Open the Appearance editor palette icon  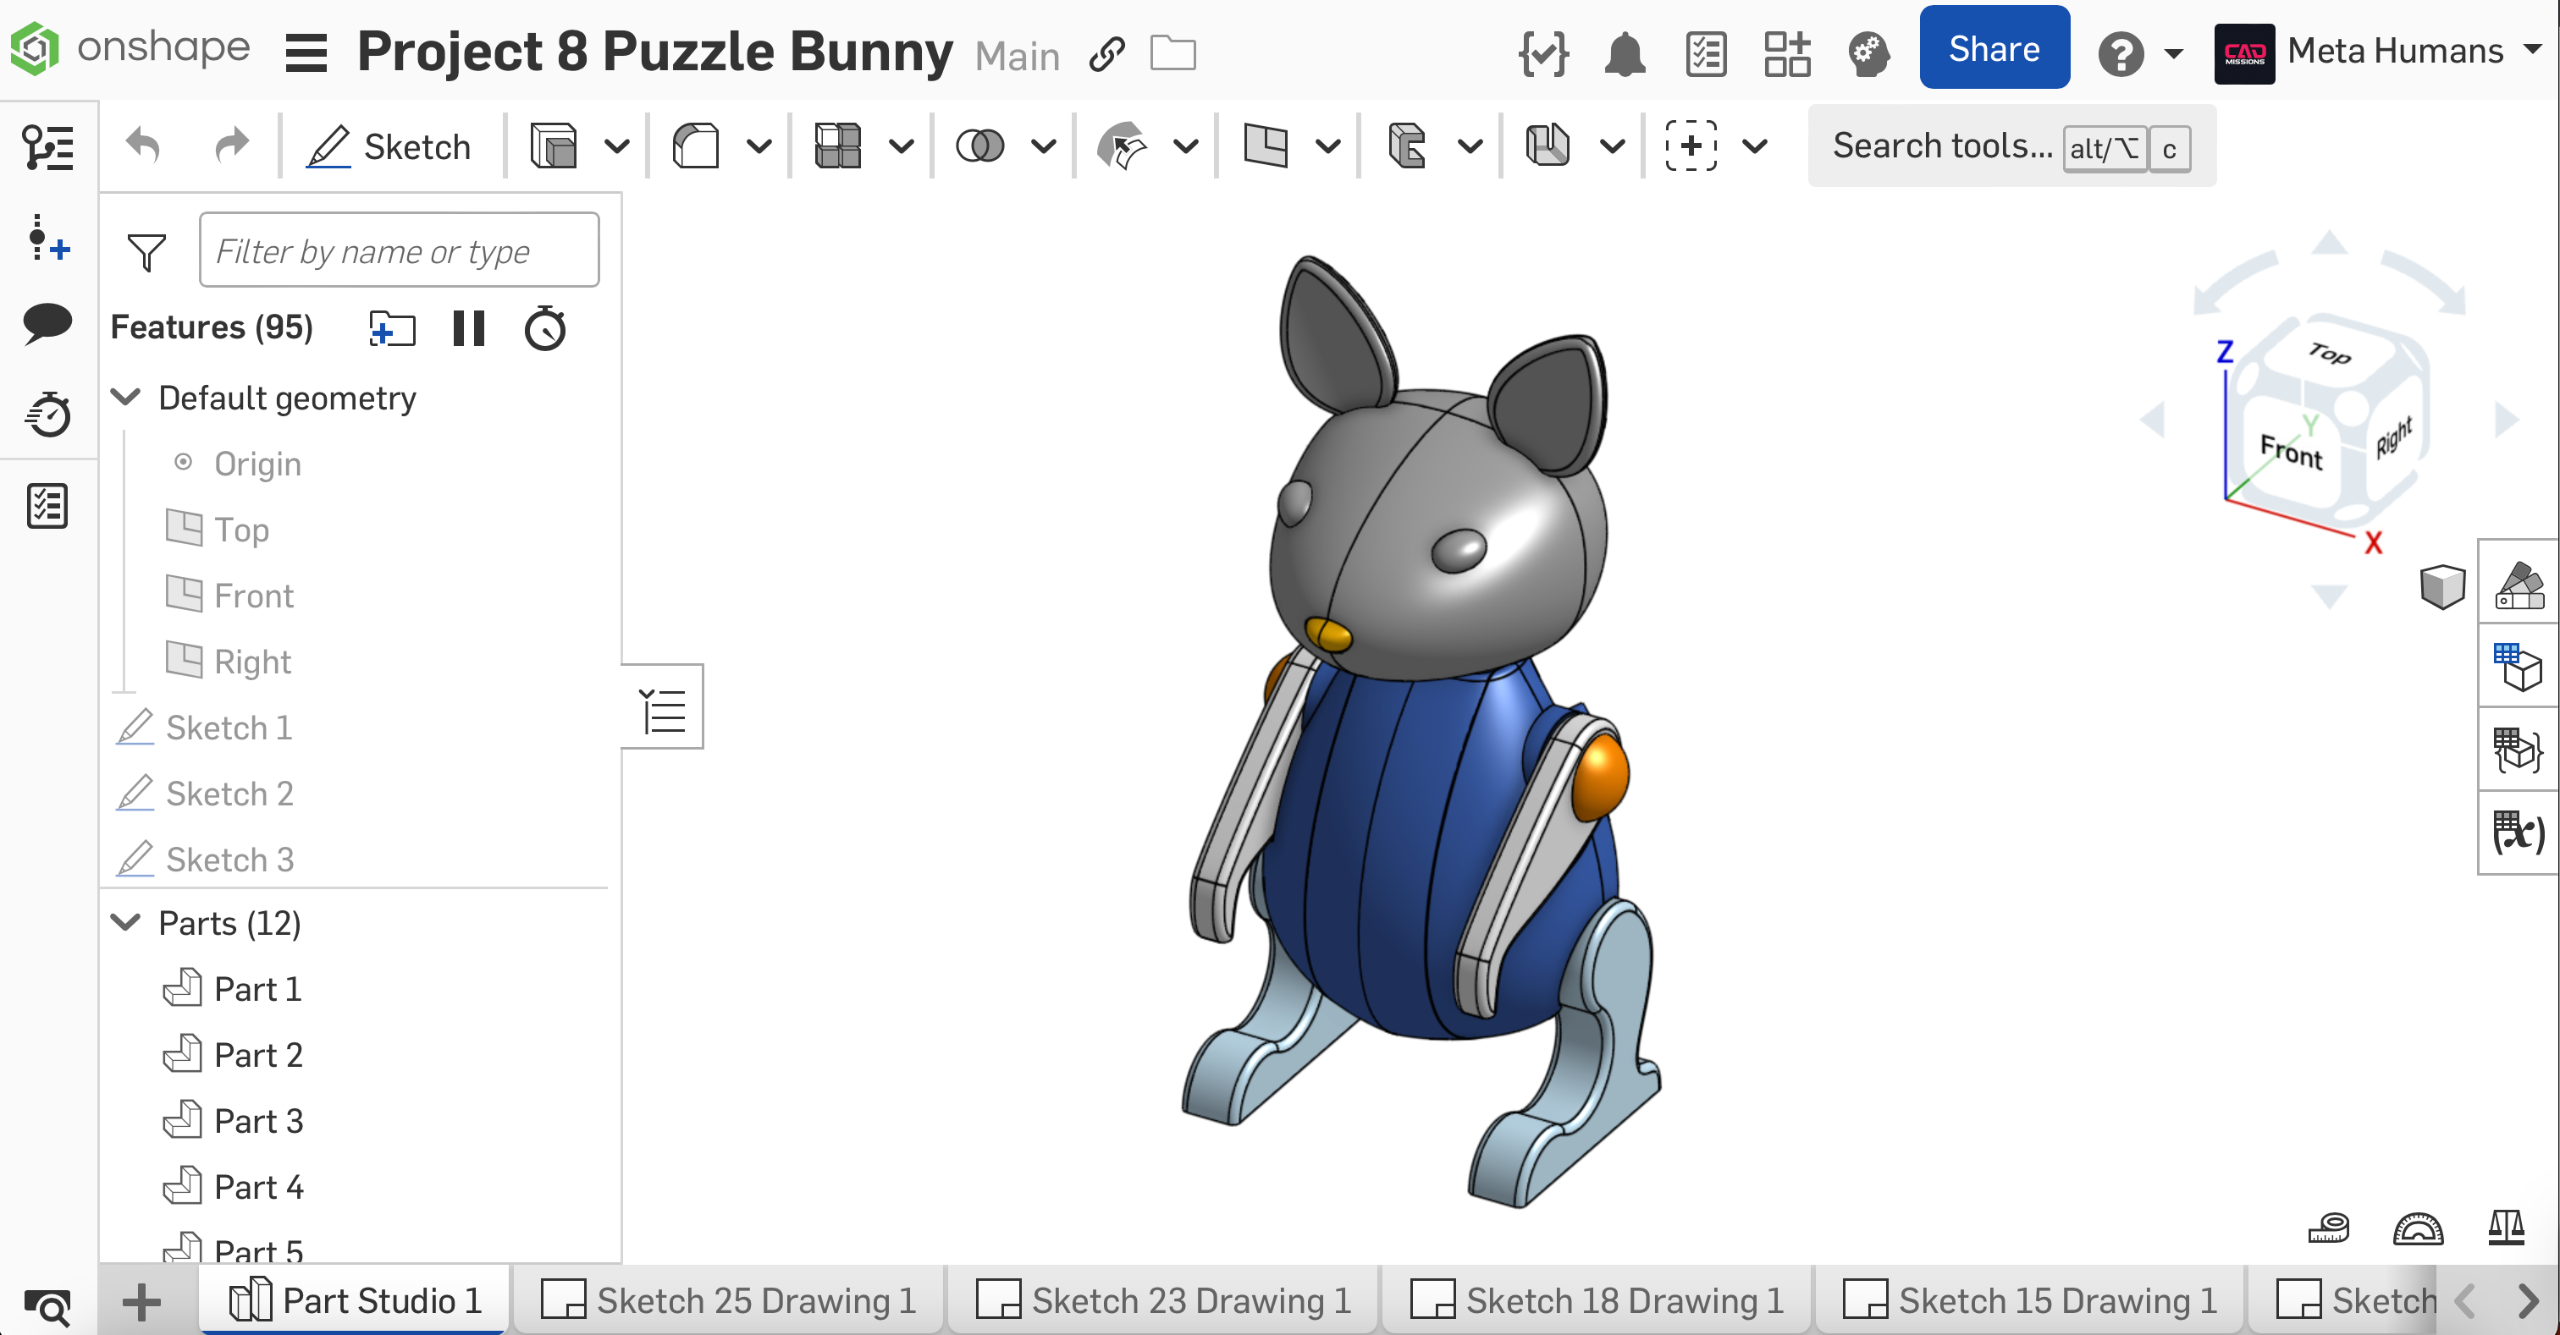tap(2519, 585)
